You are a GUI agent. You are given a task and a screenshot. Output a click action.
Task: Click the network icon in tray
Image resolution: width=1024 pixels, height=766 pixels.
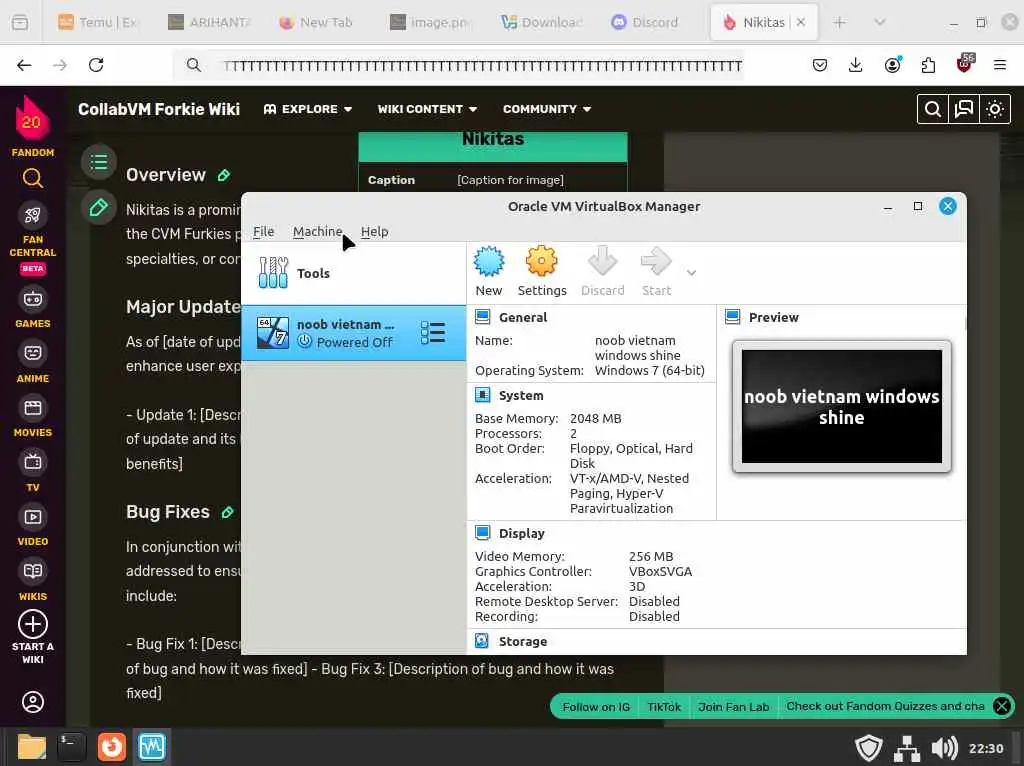tap(906, 748)
